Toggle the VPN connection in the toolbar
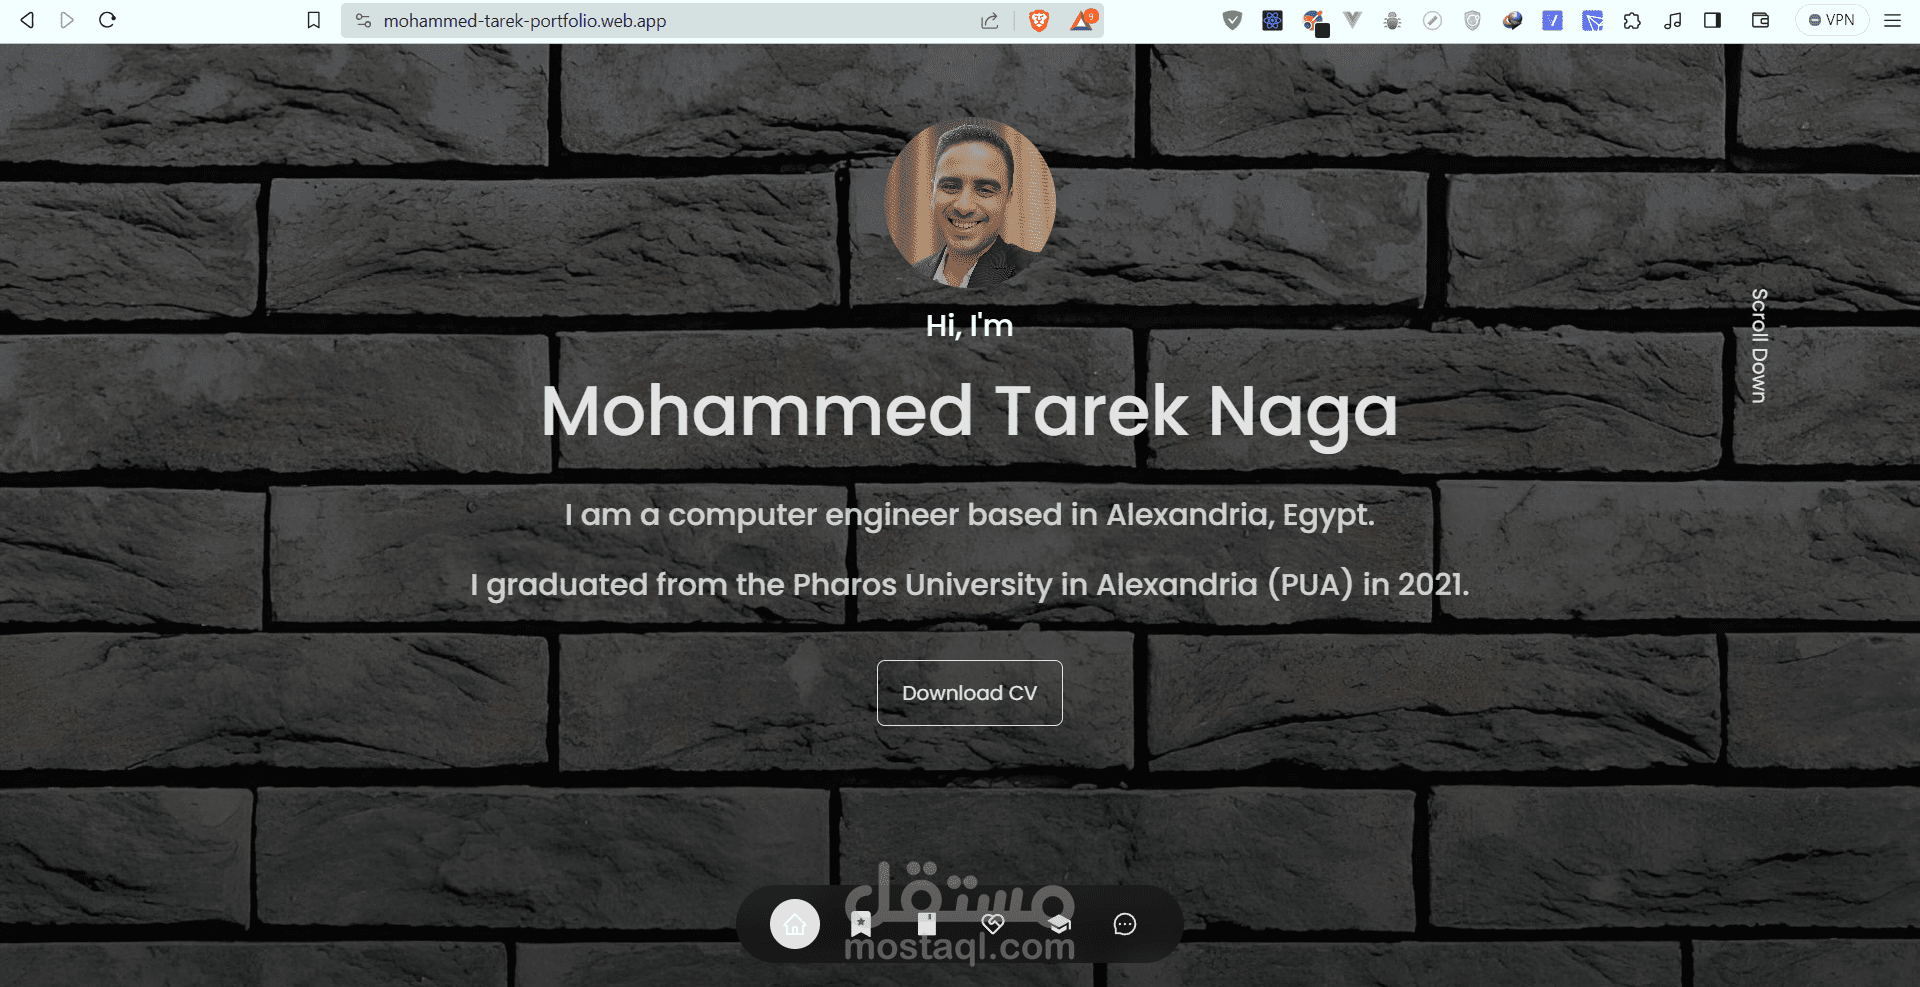The height and width of the screenshot is (987, 1920). point(1832,20)
